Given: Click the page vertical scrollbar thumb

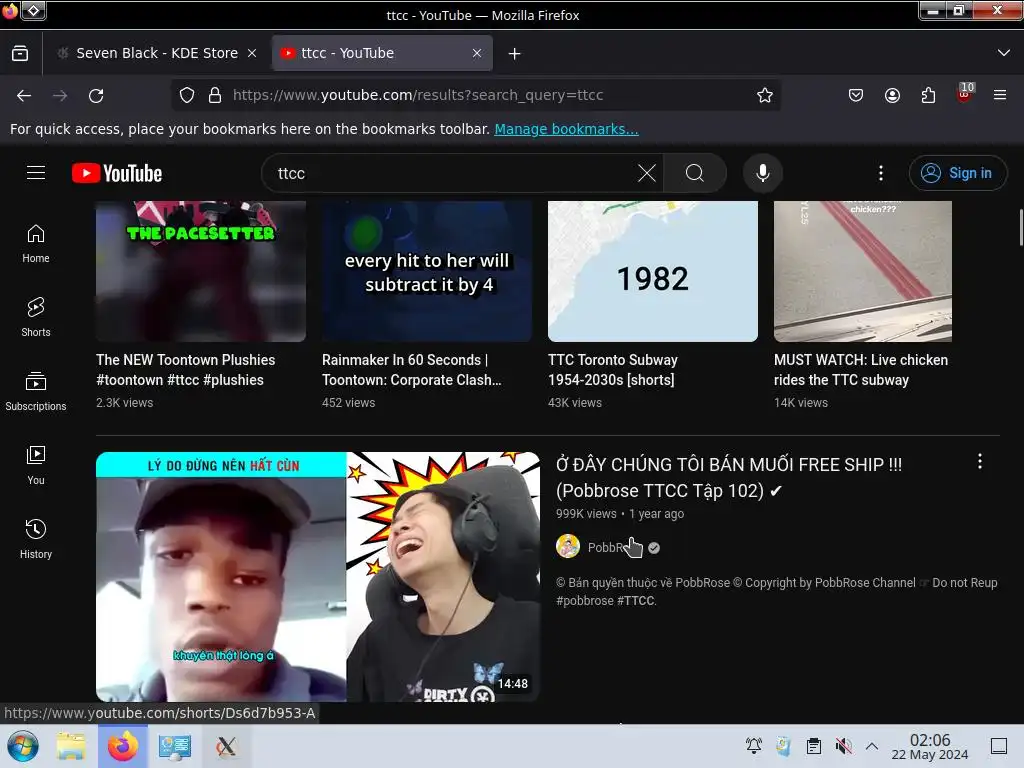Looking at the screenshot, I should point(1020,227).
